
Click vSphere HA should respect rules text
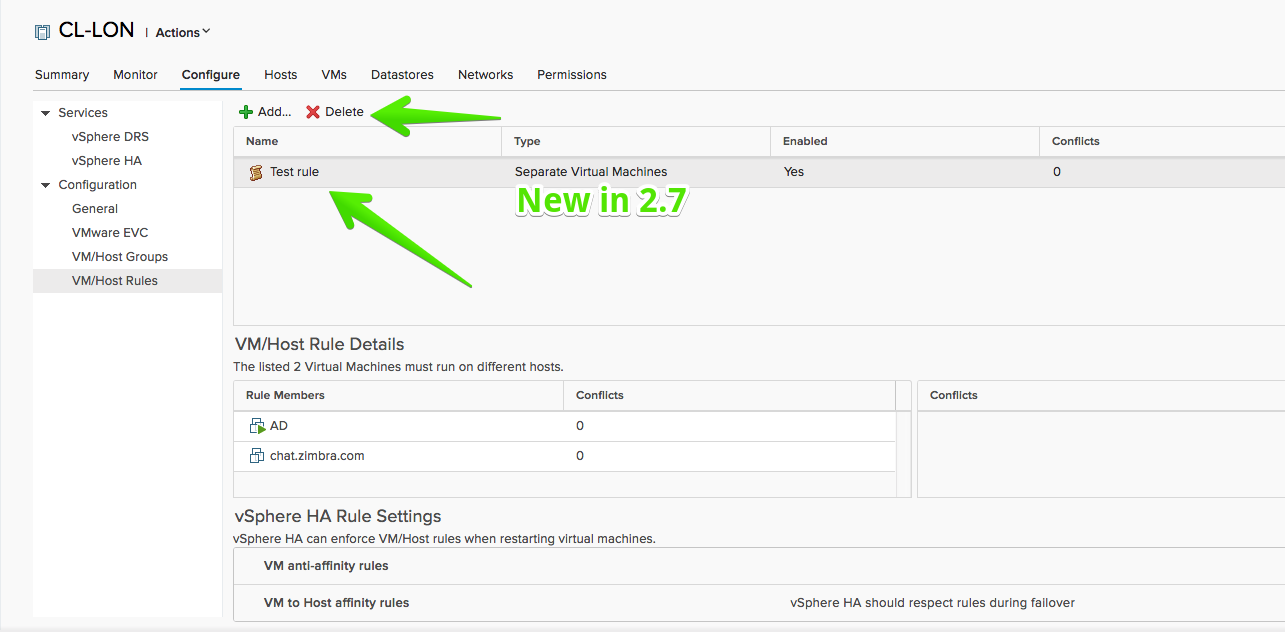pos(932,603)
